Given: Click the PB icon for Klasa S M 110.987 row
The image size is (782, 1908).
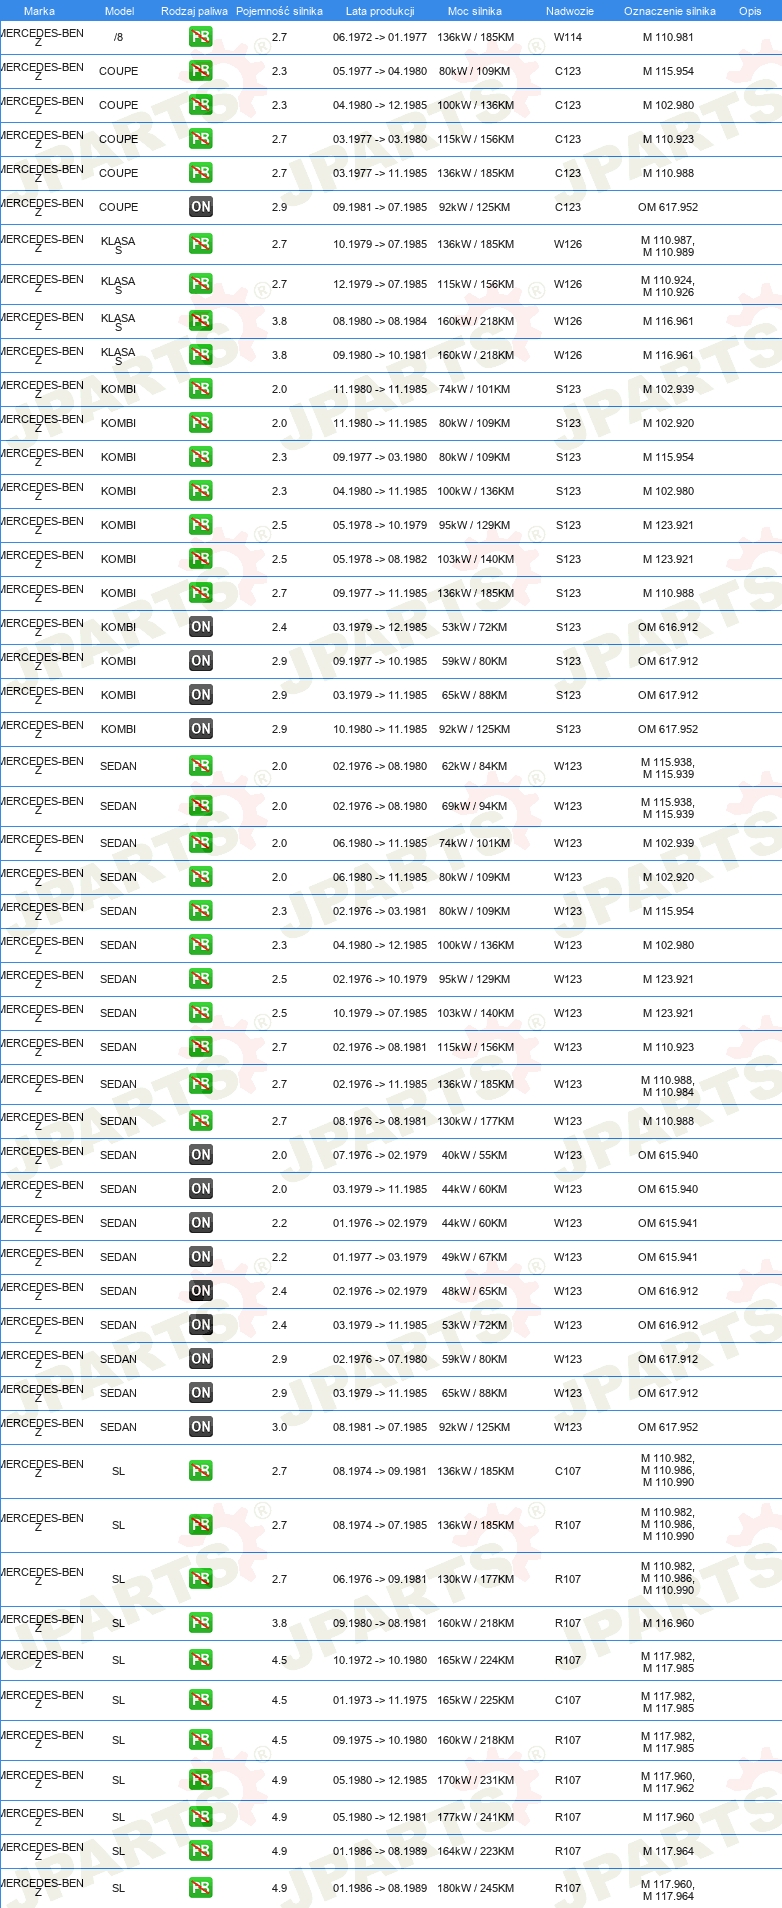Looking at the screenshot, I should pos(201,244).
